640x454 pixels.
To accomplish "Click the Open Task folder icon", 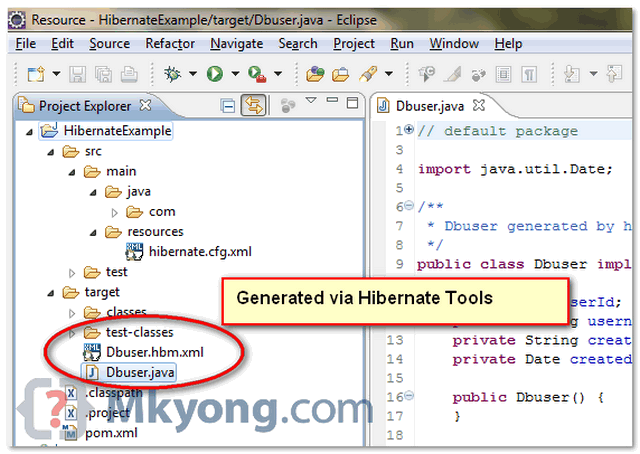I will (x=340, y=74).
